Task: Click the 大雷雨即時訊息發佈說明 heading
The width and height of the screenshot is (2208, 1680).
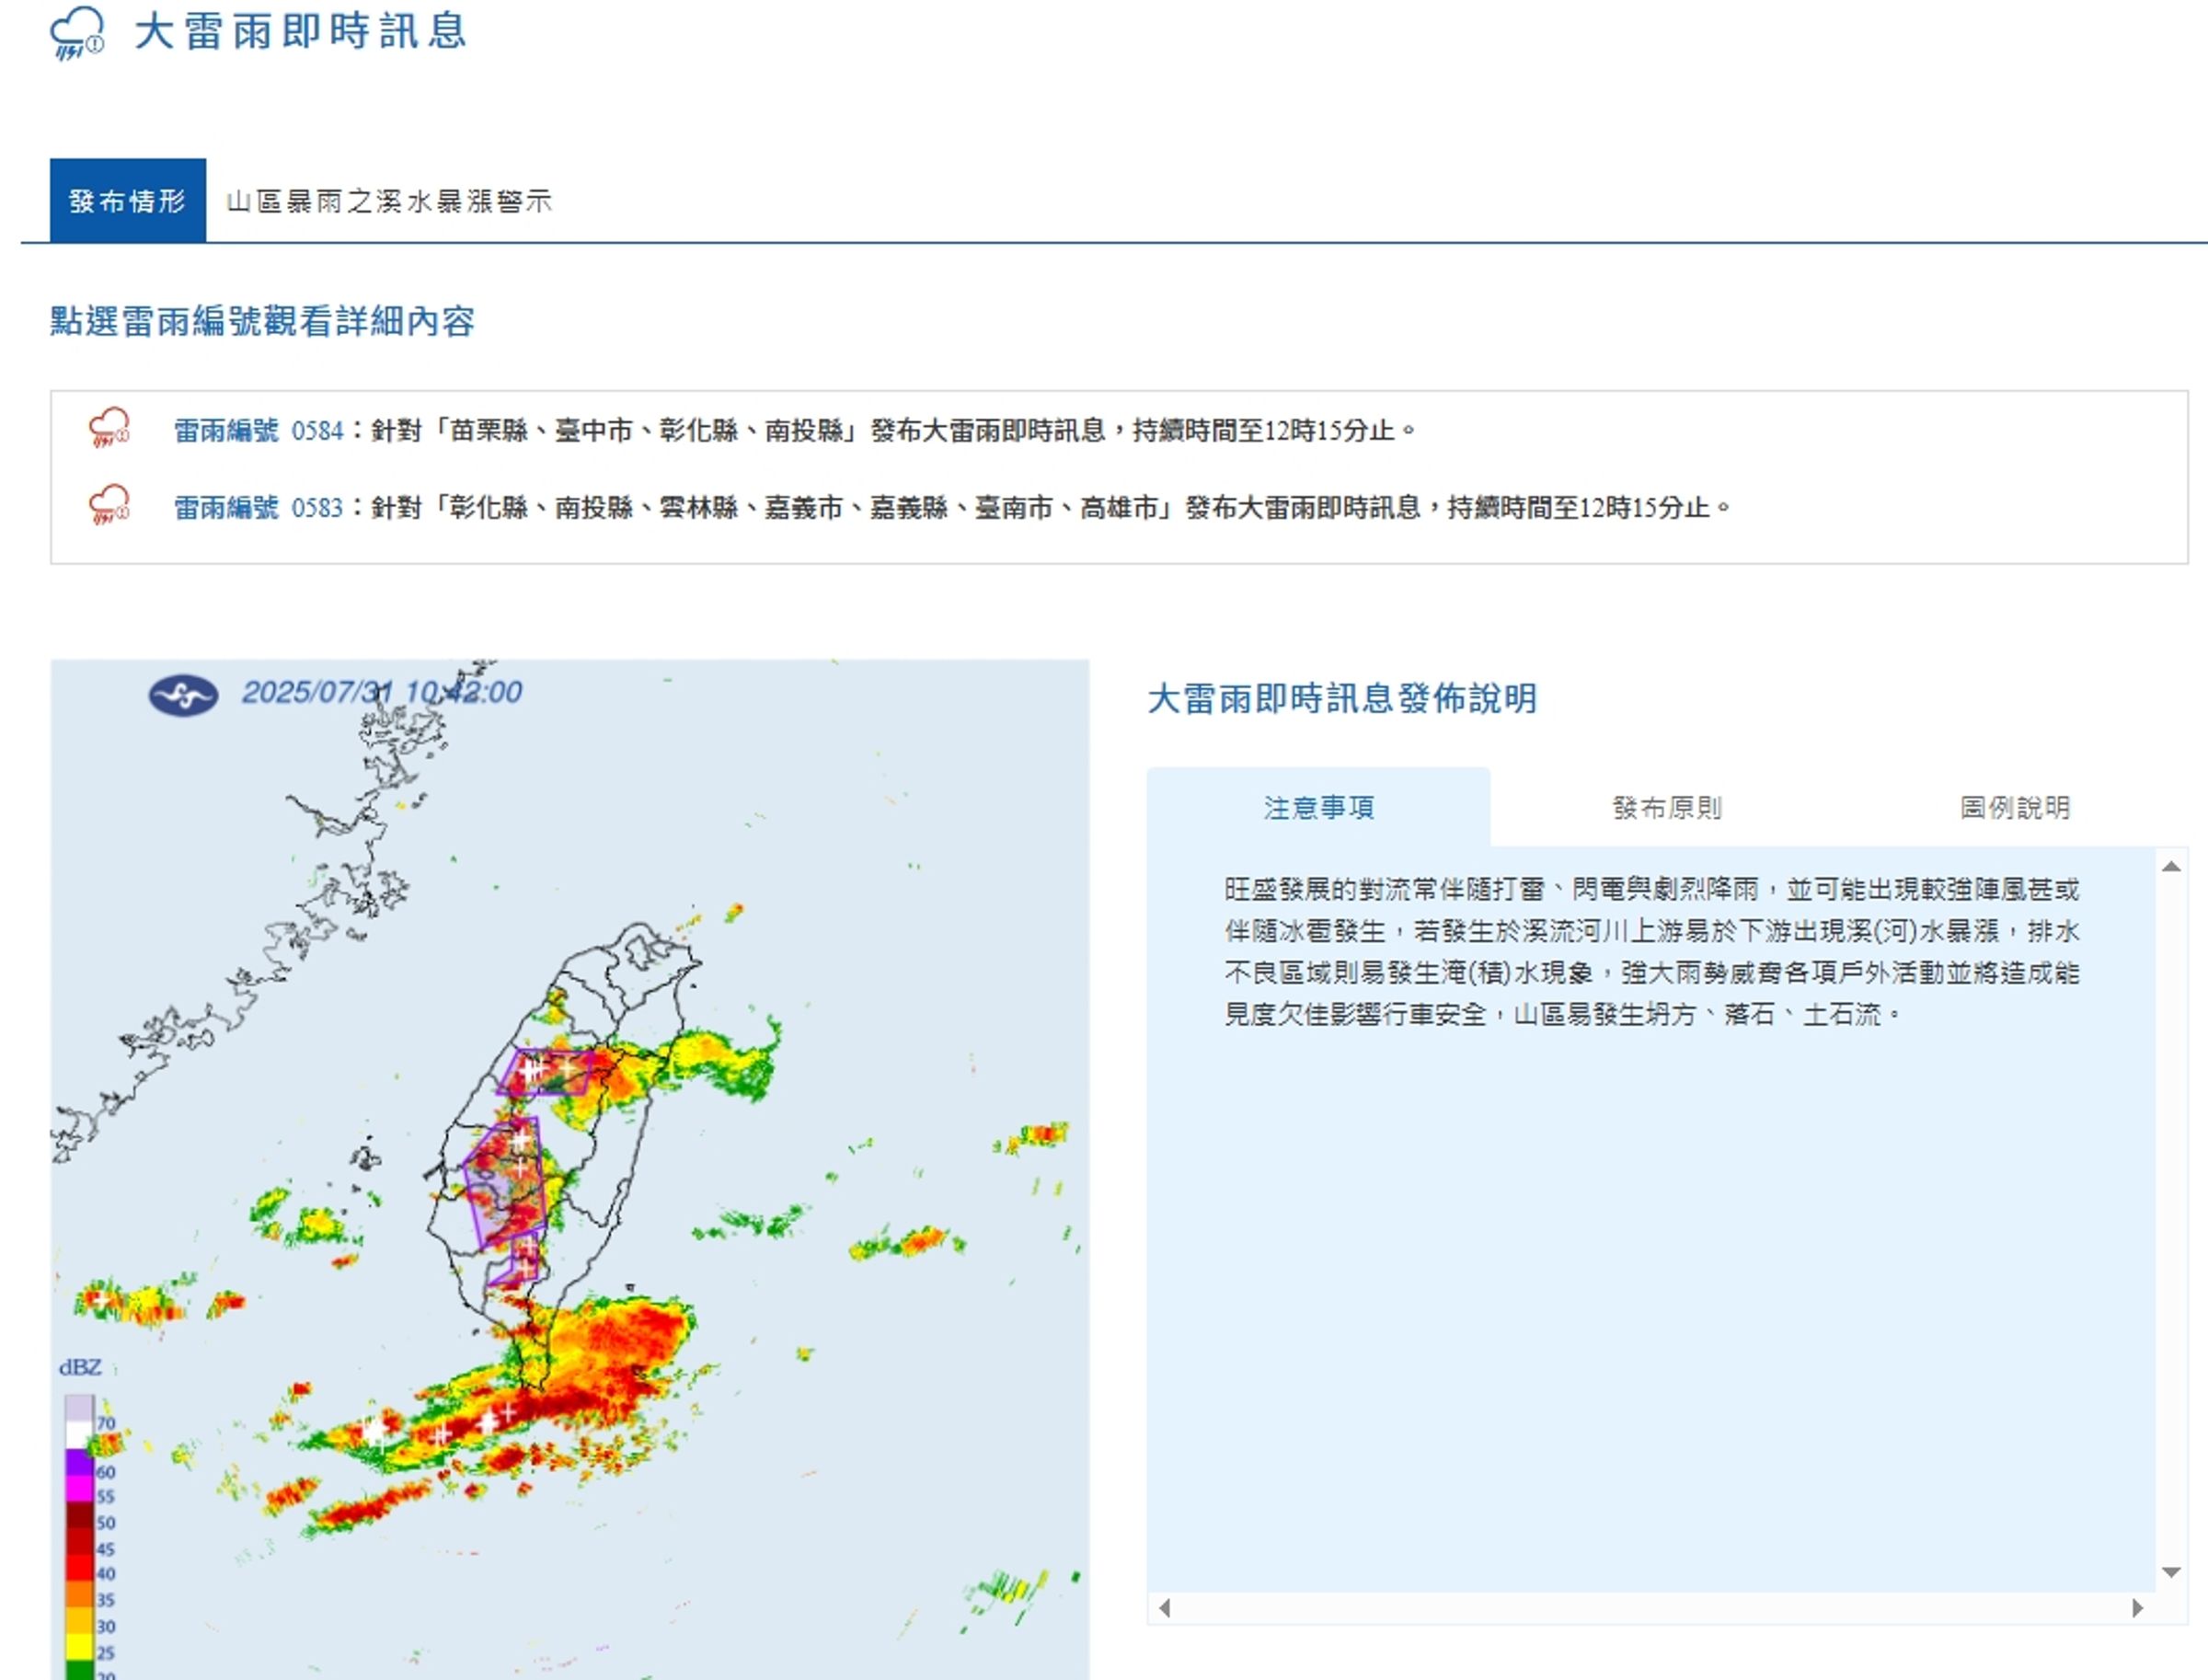Action: [1342, 698]
